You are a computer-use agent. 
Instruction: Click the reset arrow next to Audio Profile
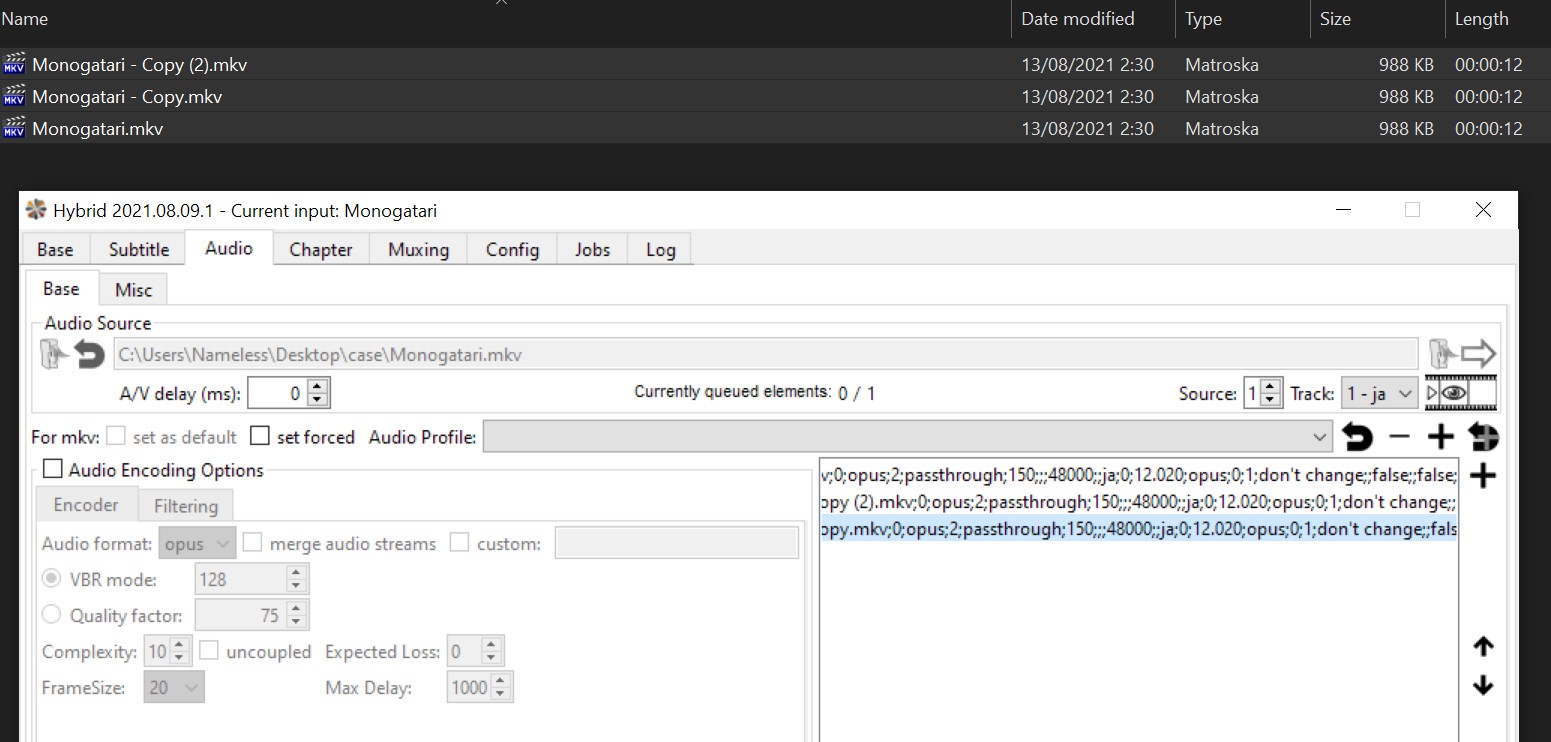(1356, 437)
